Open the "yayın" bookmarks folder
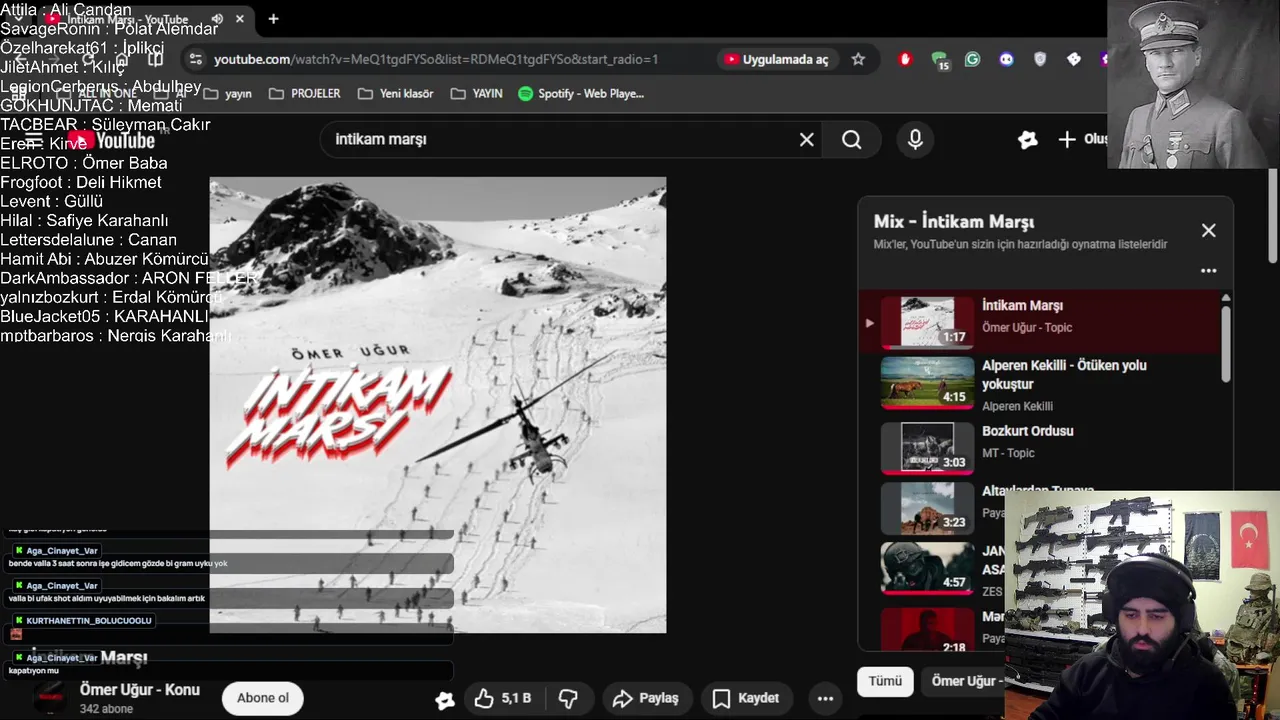This screenshot has height=720, width=1280. click(227, 93)
